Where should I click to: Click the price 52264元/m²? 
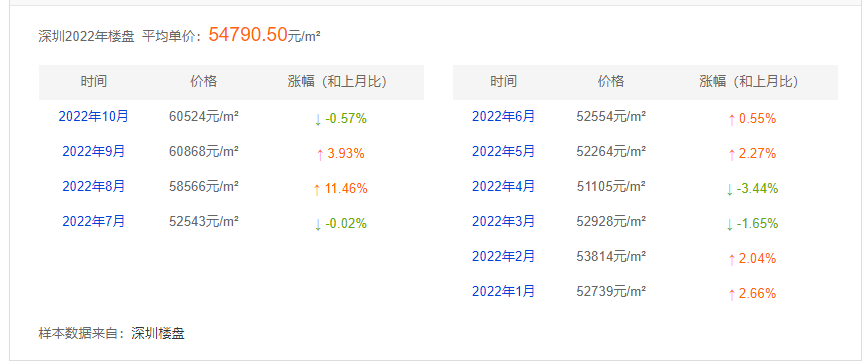point(611,151)
